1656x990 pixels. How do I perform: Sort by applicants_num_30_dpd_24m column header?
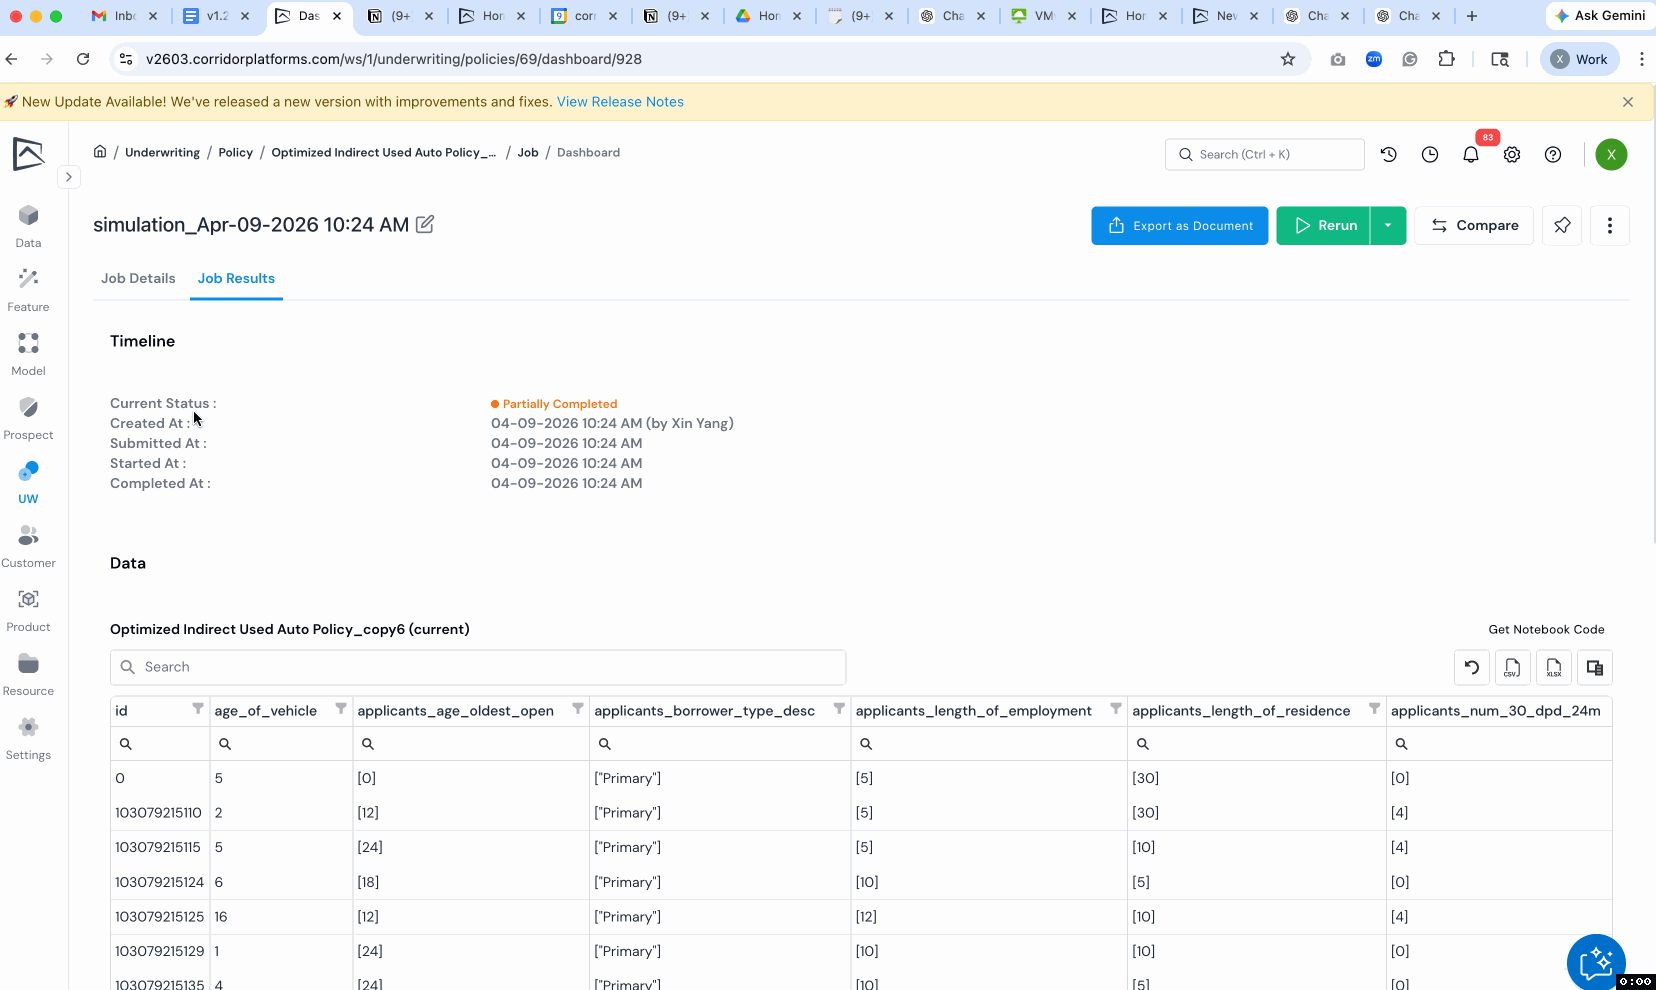tap(1495, 710)
